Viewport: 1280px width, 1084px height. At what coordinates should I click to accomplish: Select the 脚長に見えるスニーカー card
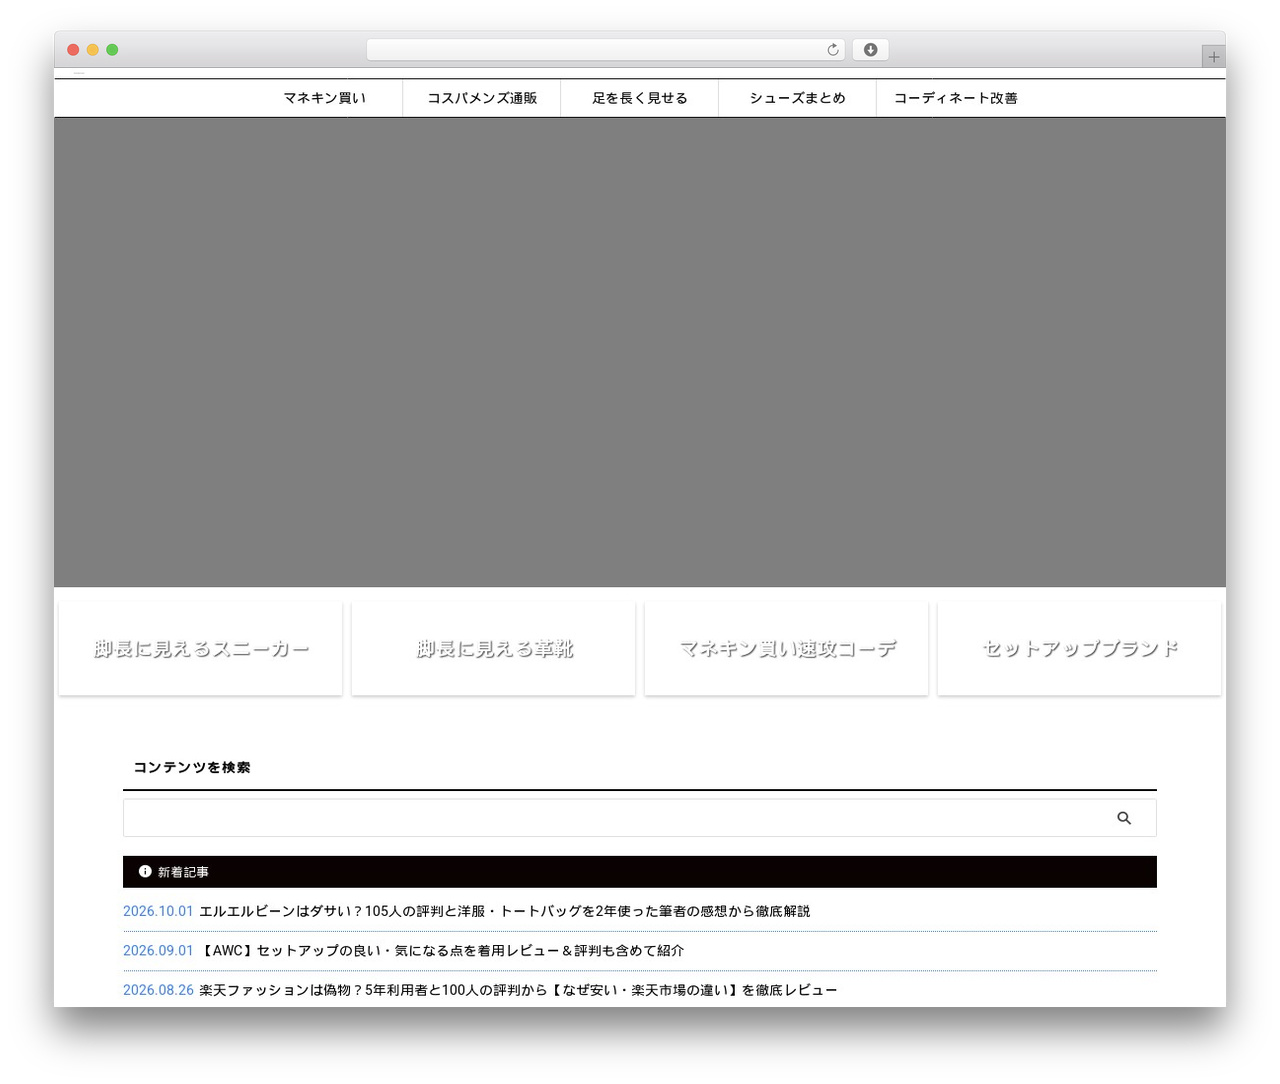coord(201,649)
